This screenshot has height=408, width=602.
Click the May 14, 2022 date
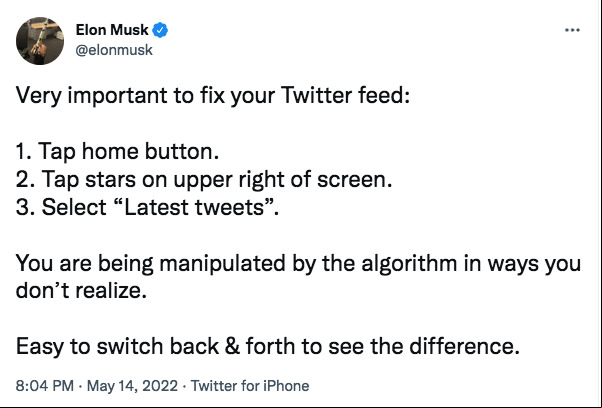click(132, 386)
